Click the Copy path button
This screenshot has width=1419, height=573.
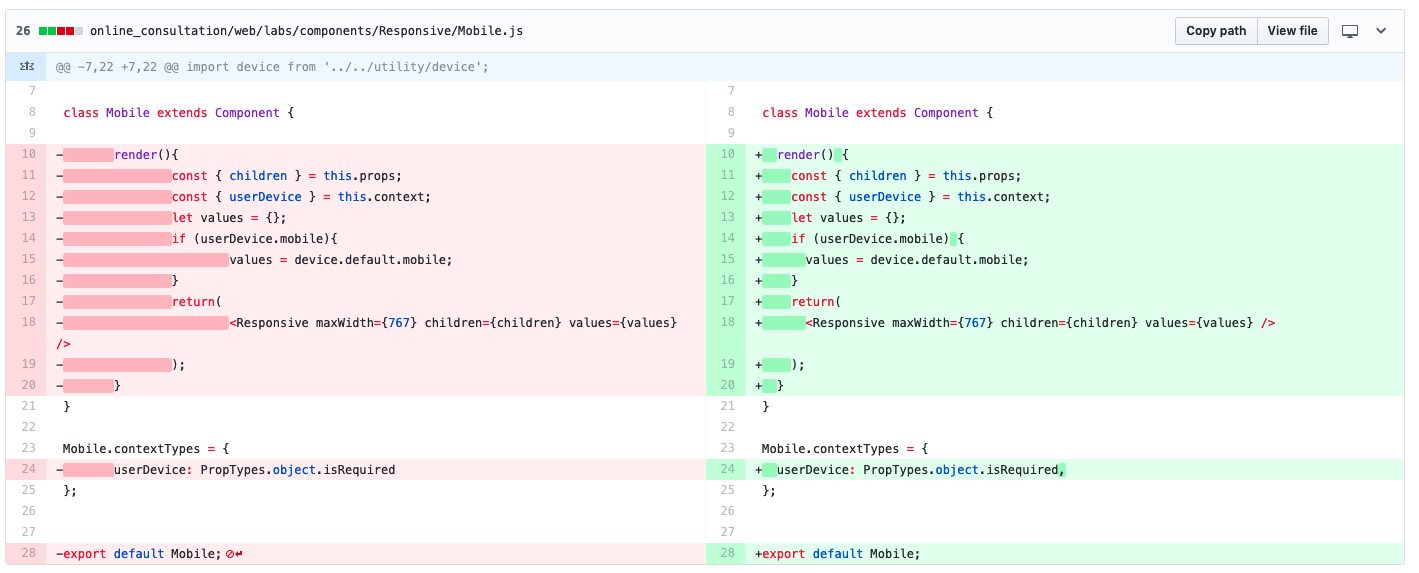1216,31
